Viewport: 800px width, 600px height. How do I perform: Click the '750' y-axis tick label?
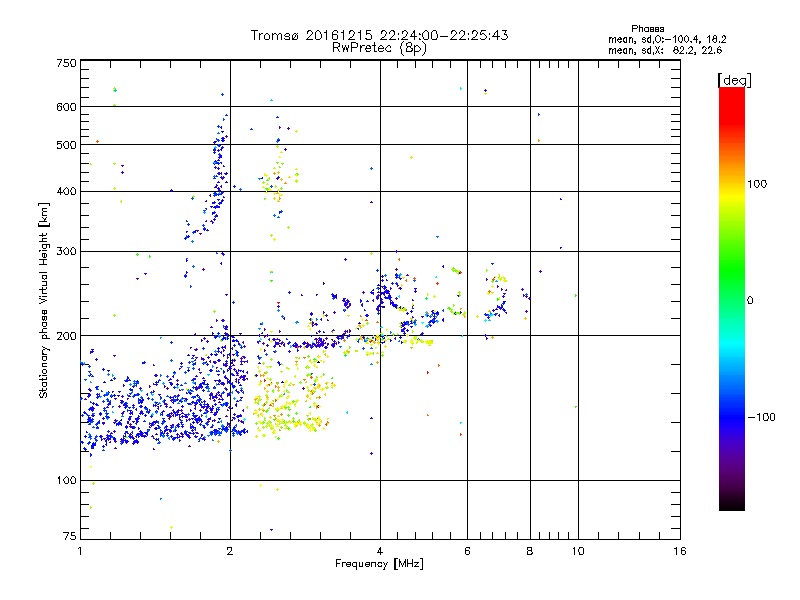pos(66,63)
